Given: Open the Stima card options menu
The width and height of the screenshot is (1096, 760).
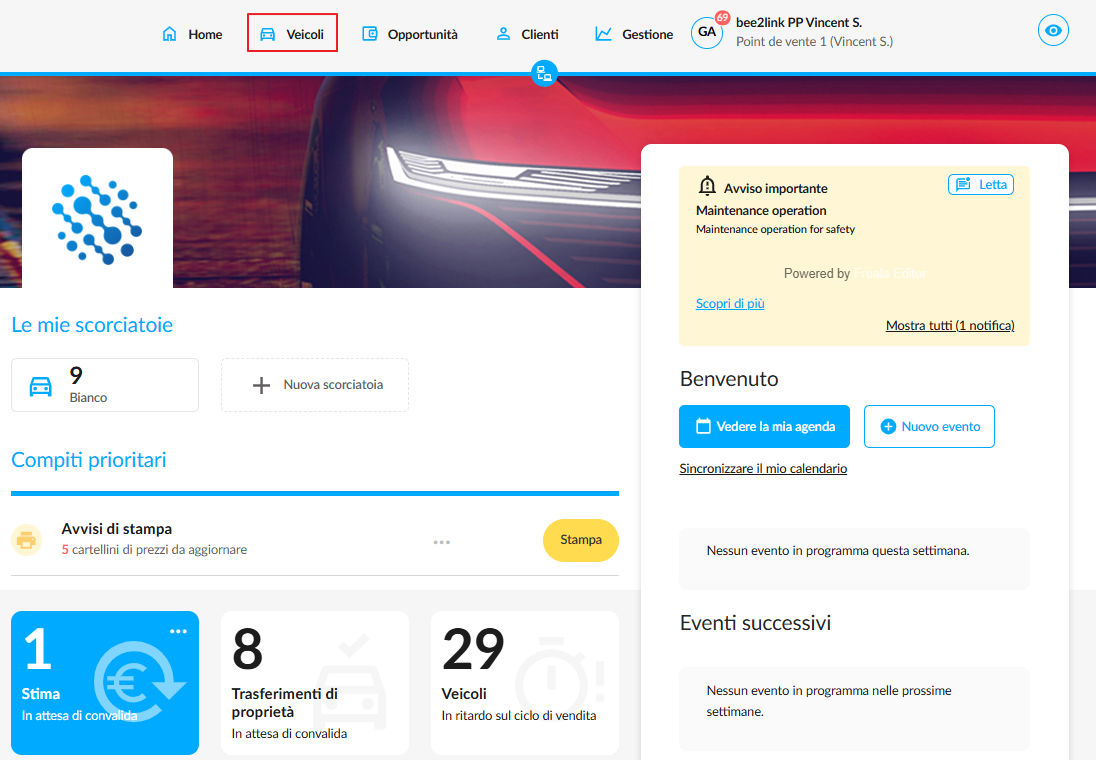Looking at the screenshot, I should coord(178,631).
